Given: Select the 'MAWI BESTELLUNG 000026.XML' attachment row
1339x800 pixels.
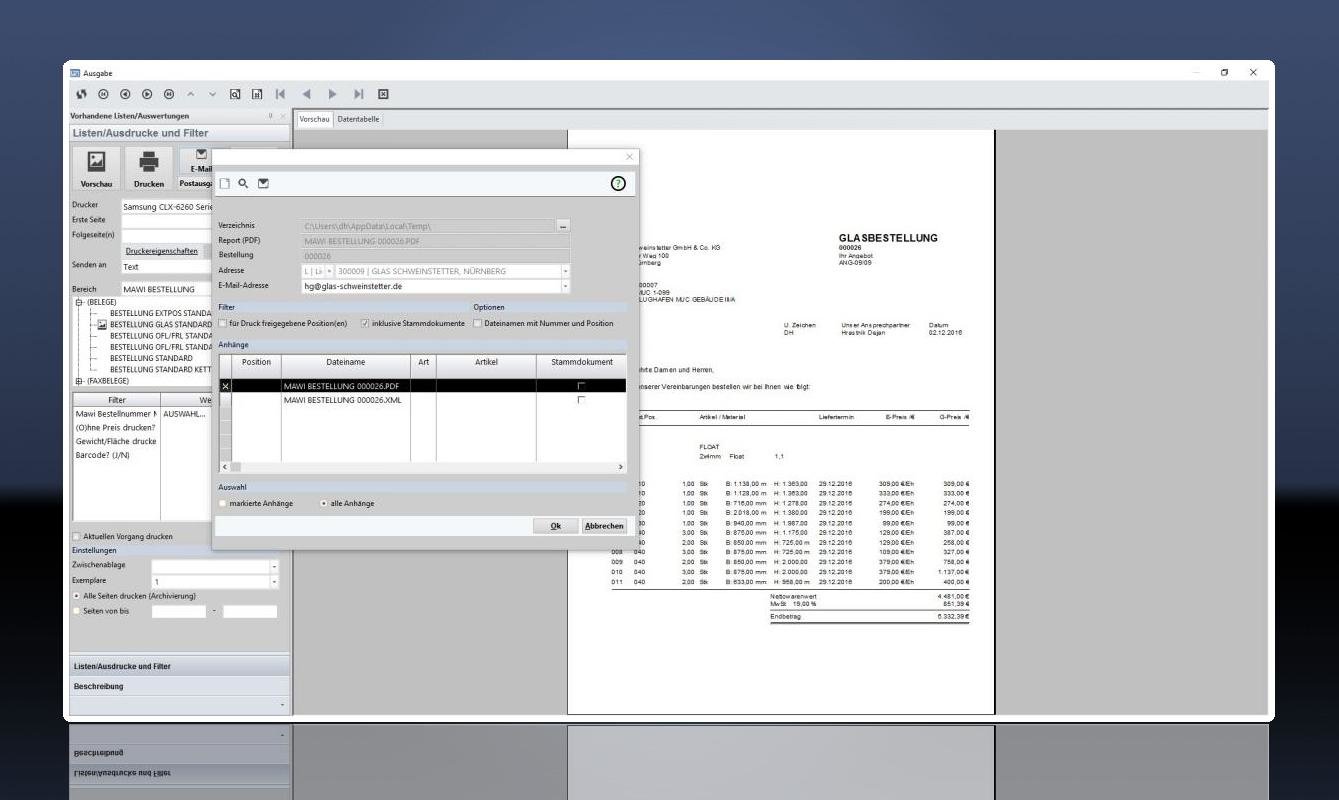Looking at the screenshot, I should click(423, 400).
